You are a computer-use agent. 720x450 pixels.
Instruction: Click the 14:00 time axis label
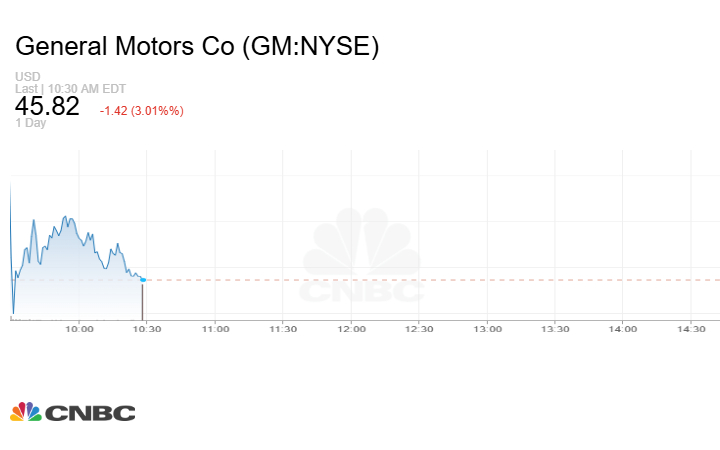pyautogui.click(x=623, y=328)
